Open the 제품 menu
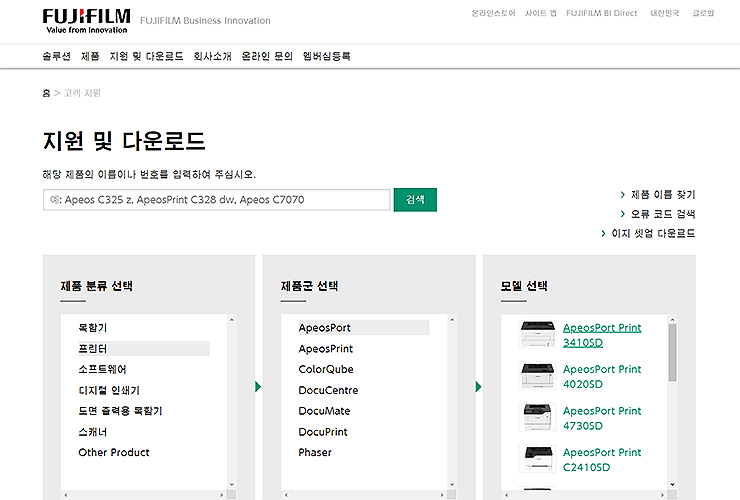 90,56
